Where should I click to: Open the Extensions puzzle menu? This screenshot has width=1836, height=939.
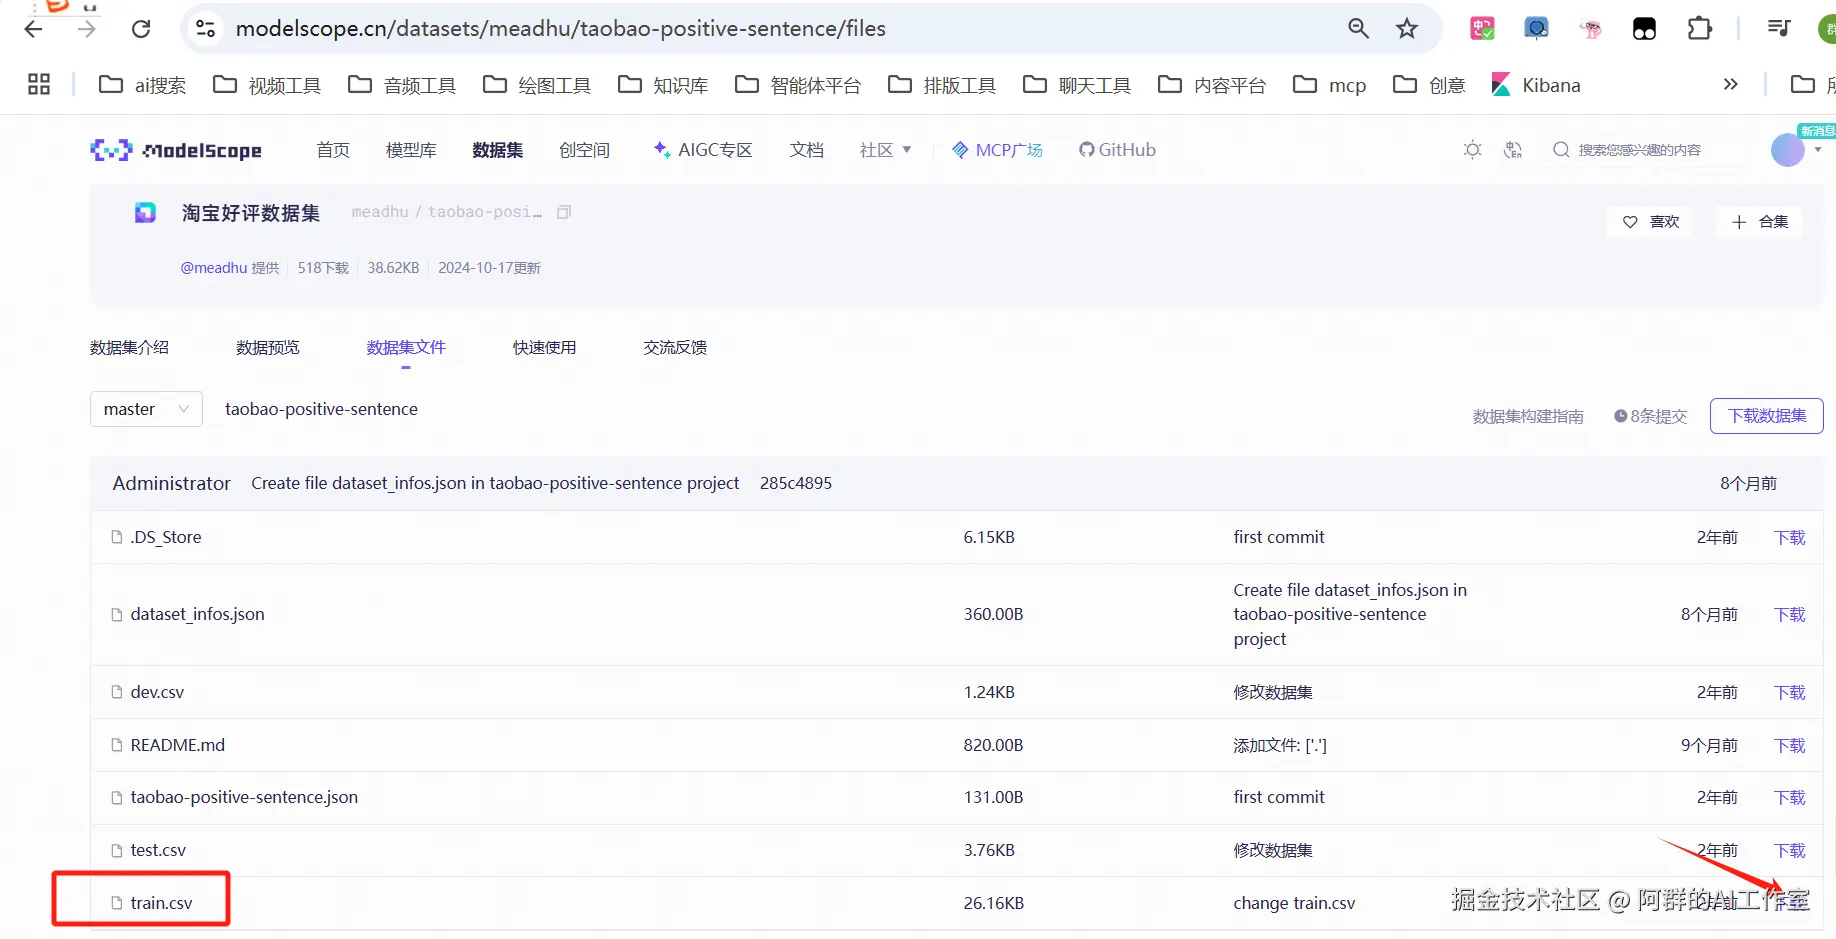[1699, 29]
